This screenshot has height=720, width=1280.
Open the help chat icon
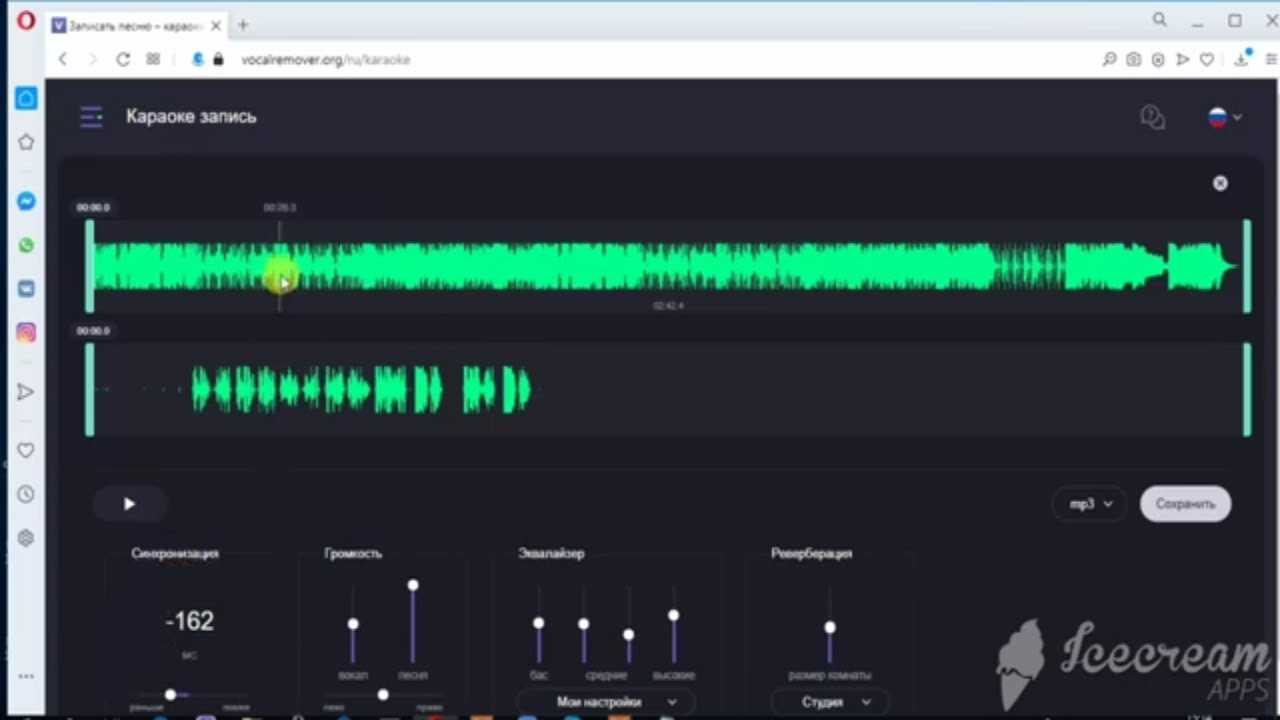pyautogui.click(x=1153, y=117)
